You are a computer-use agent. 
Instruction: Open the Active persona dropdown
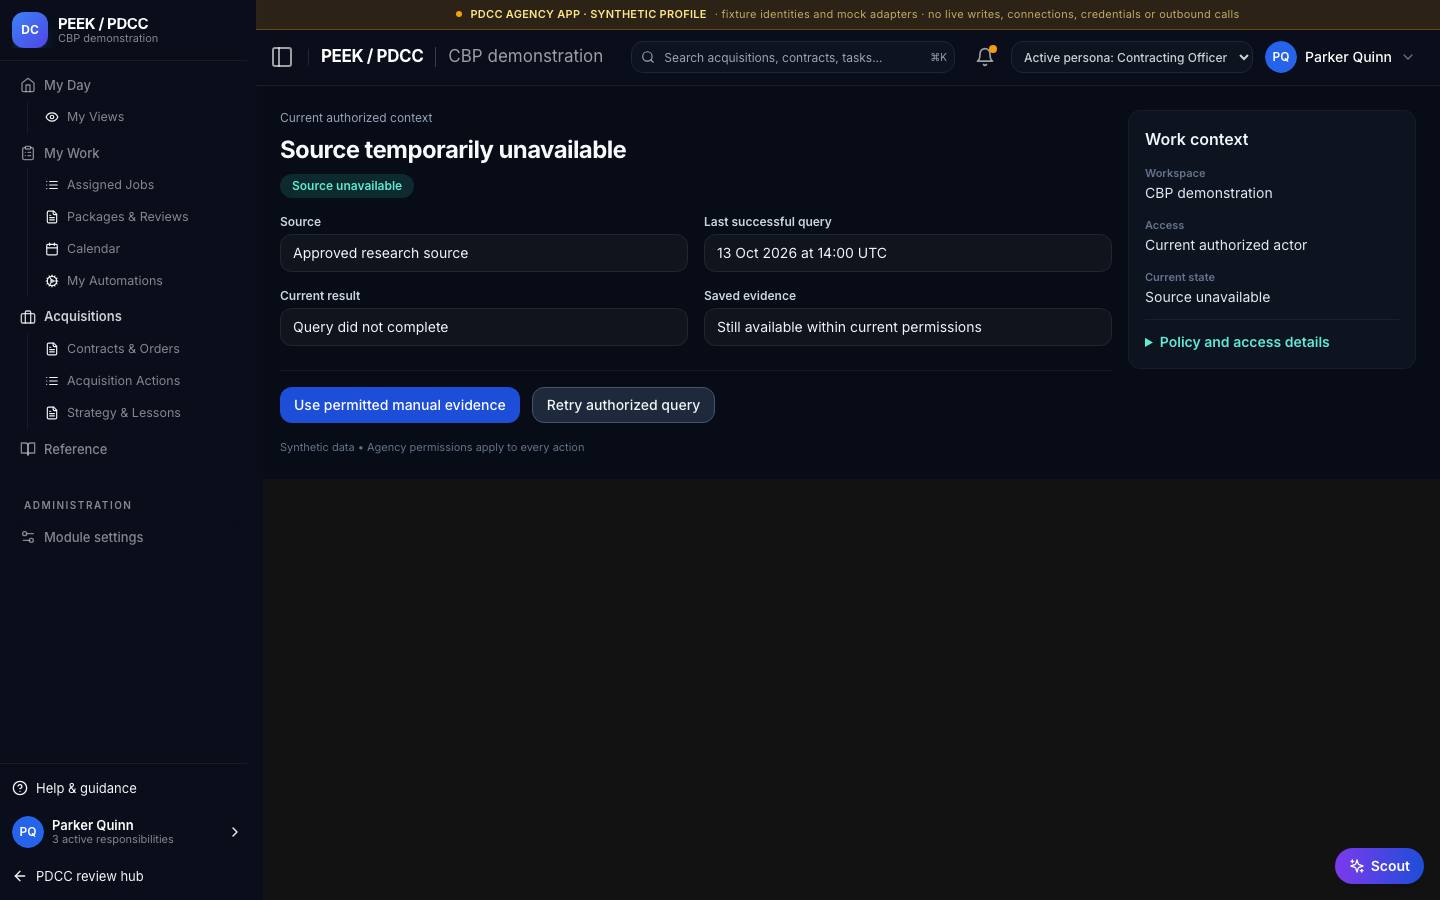tap(1132, 57)
